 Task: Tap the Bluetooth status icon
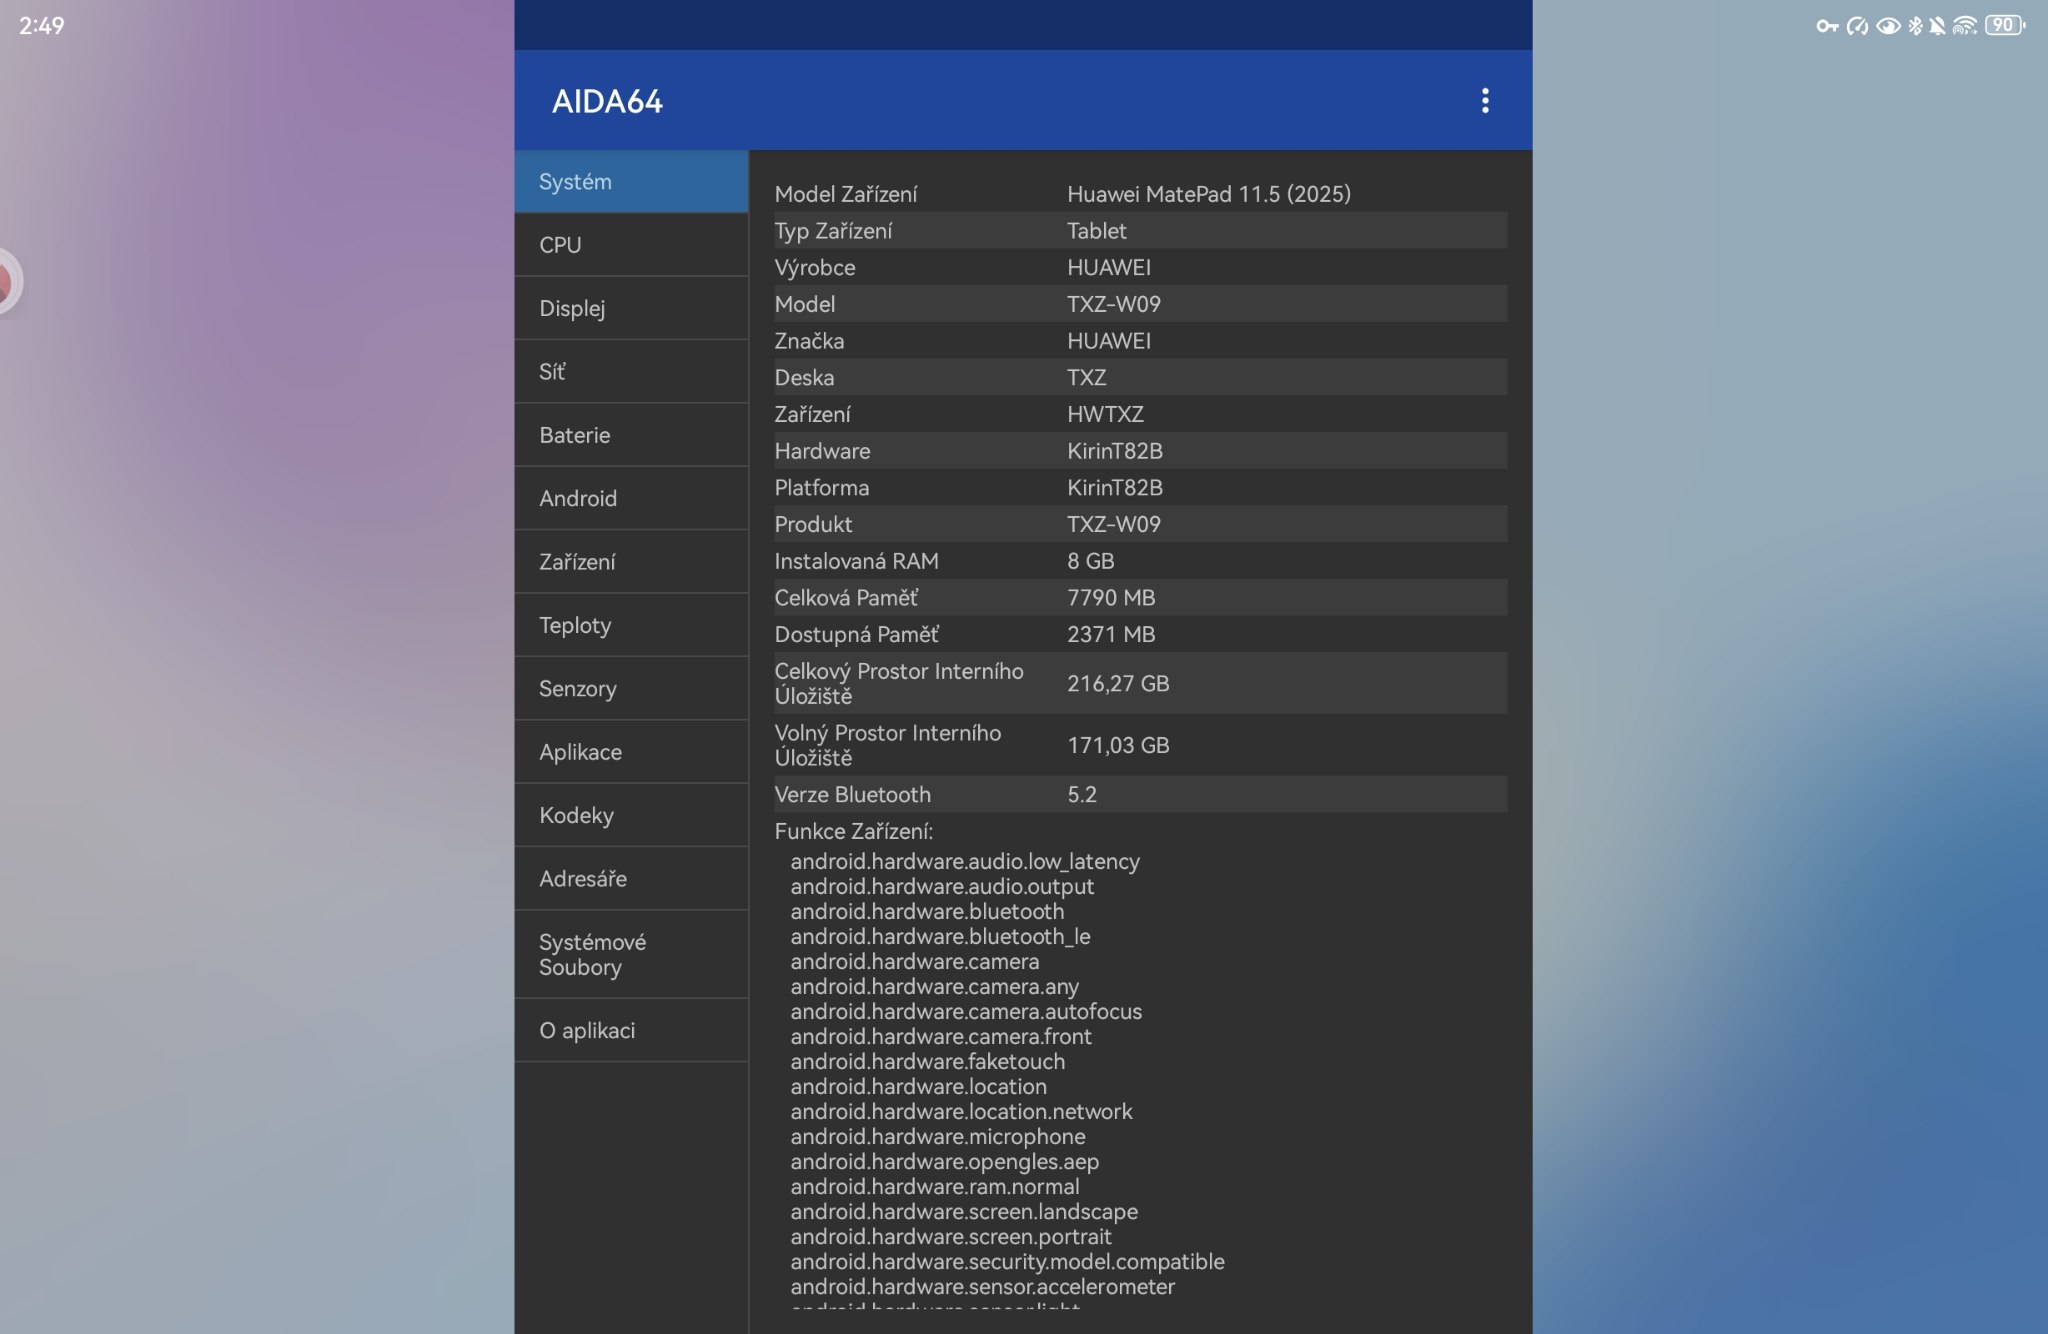pos(1915,26)
